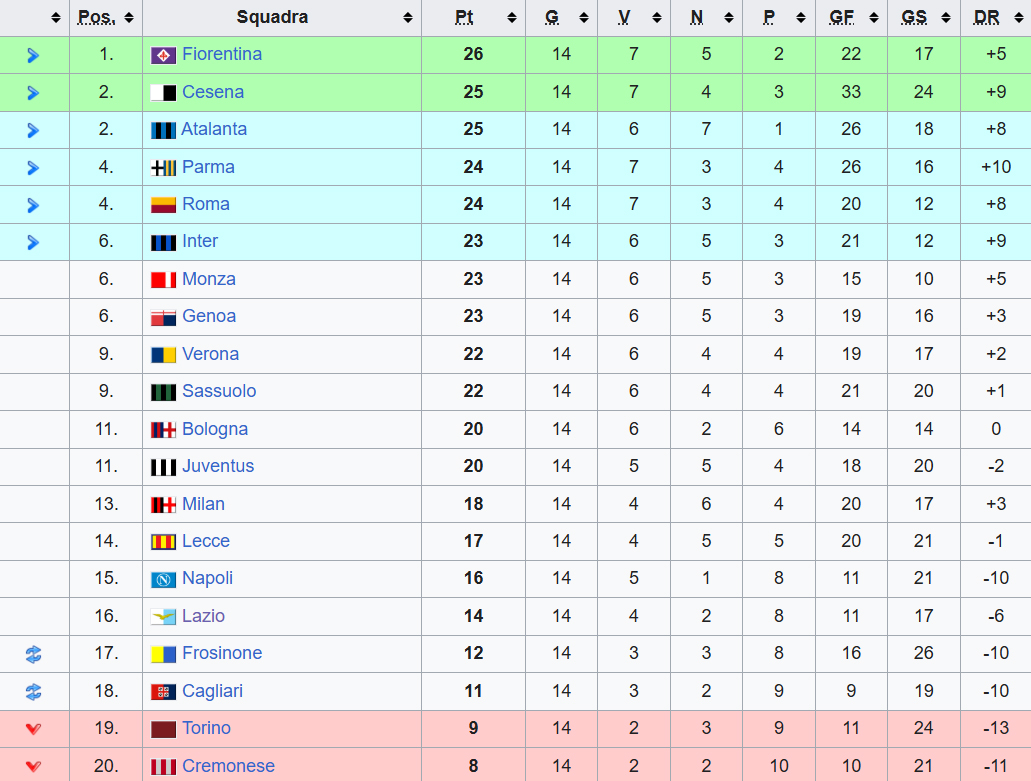Viewport: 1031px width, 781px height.
Task: Sort by GF goals scored header
Action: (x=850, y=18)
